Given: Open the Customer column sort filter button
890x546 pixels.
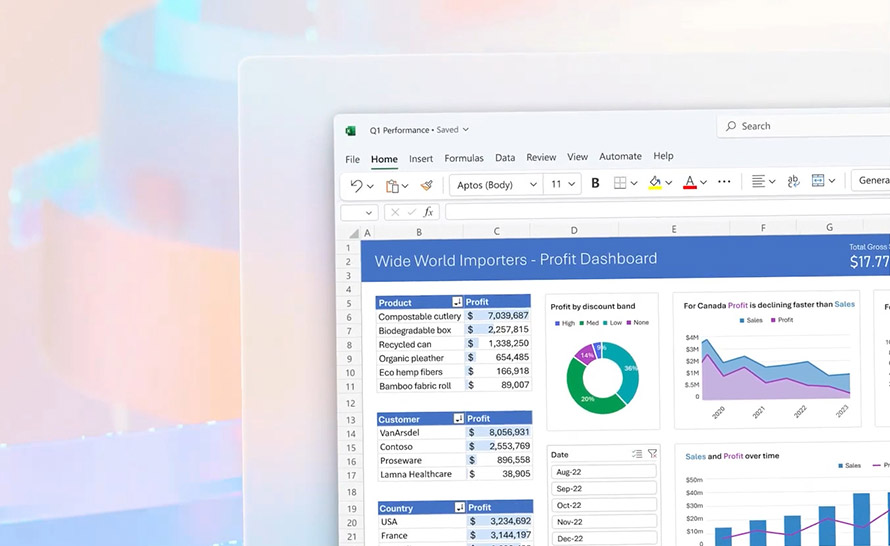Looking at the screenshot, I should 459,418.
